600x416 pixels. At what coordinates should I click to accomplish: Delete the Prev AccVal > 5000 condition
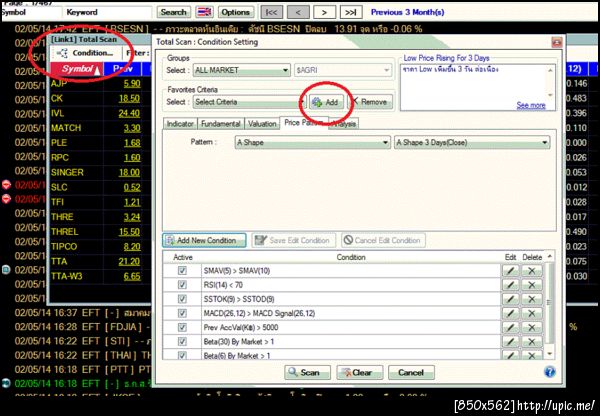pos(532,327)
